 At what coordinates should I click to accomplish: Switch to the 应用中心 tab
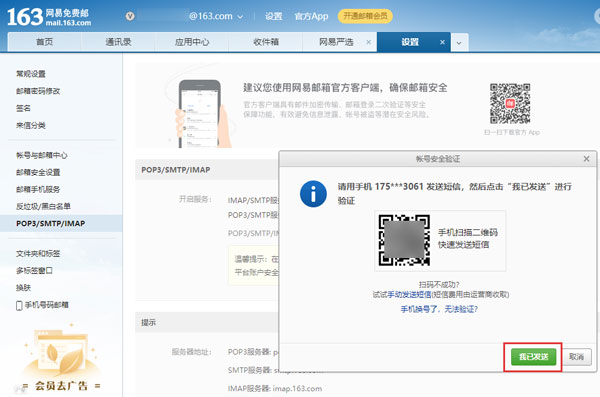[x=192, y=42]
